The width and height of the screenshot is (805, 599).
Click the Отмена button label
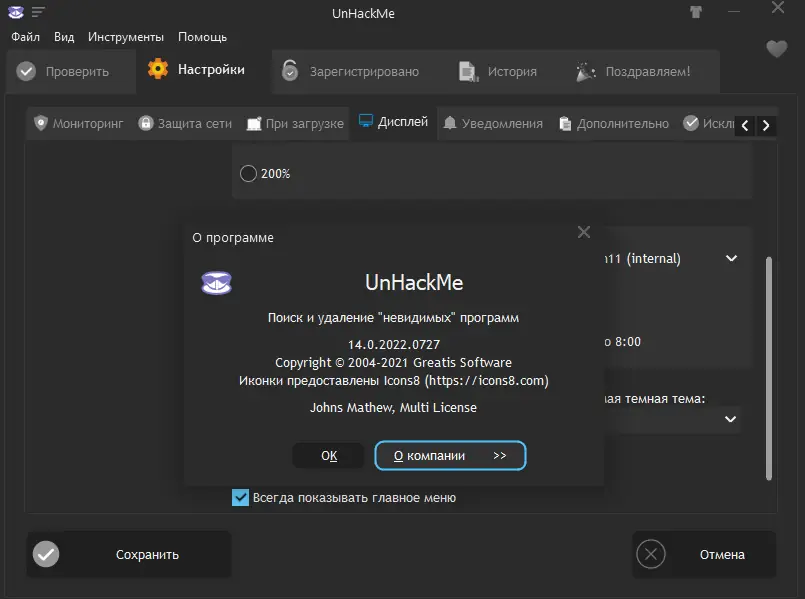pos(722,554)
